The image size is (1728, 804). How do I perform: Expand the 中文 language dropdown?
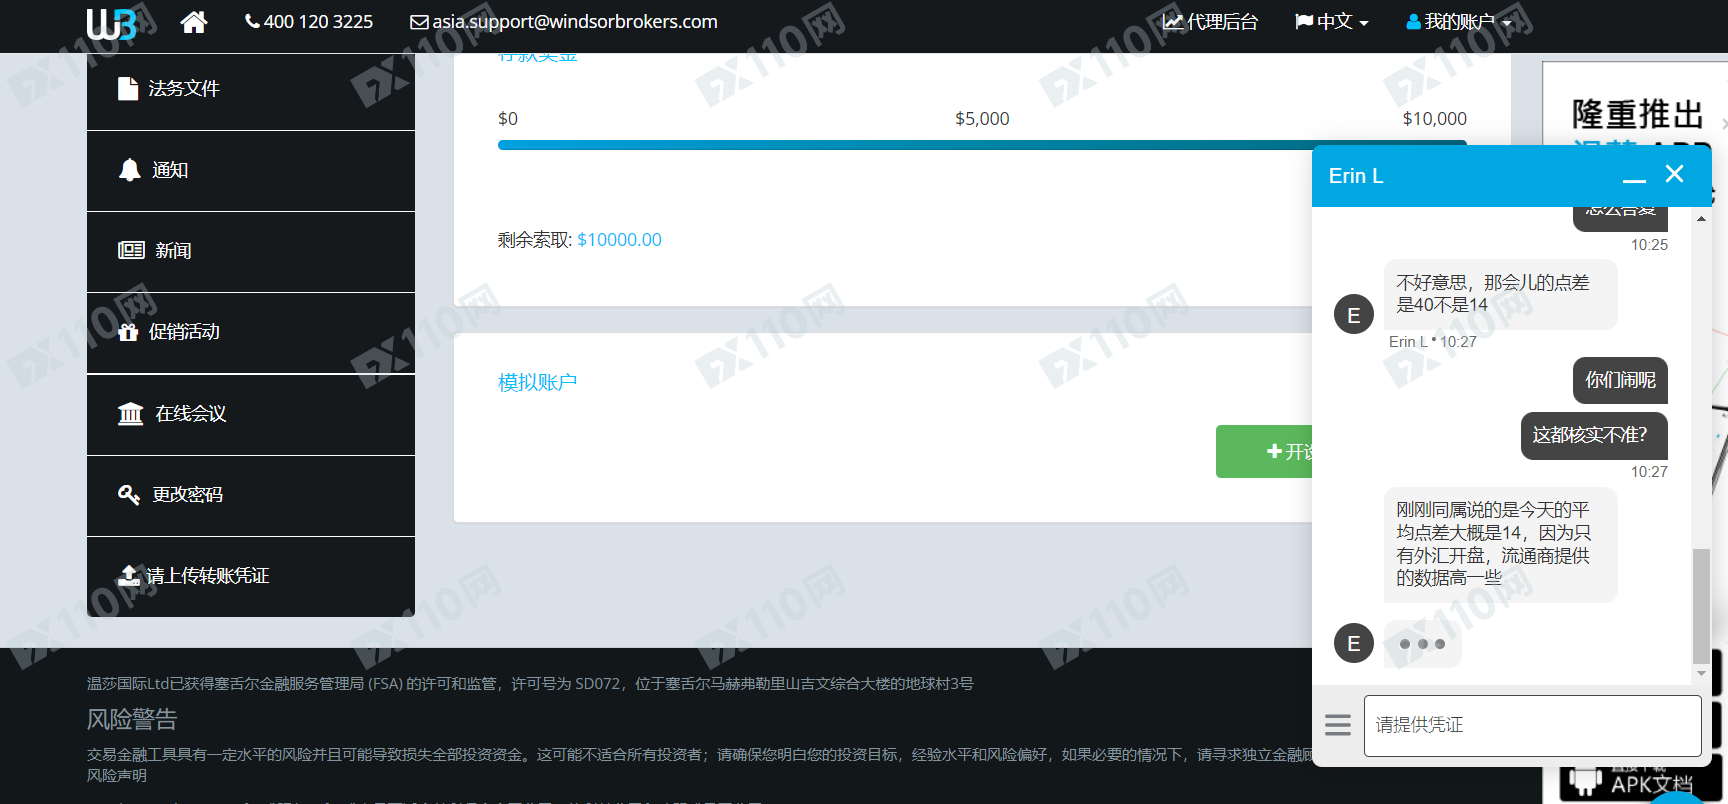tap(1332, 22)
